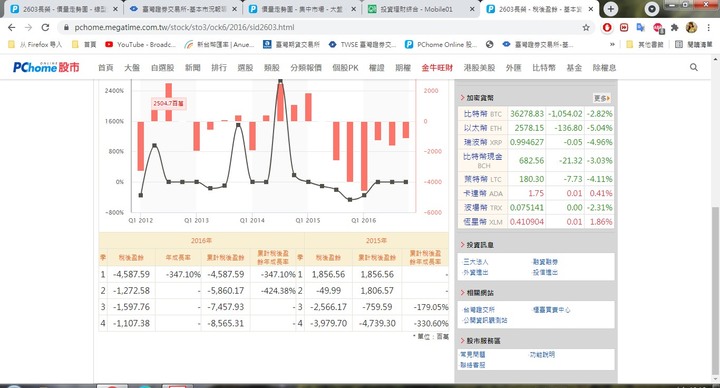The width and height of the screenshot is (720, 388).
Task: Select the -4,587.59 cell in 2016 Q1
Action: pos(131,274)
